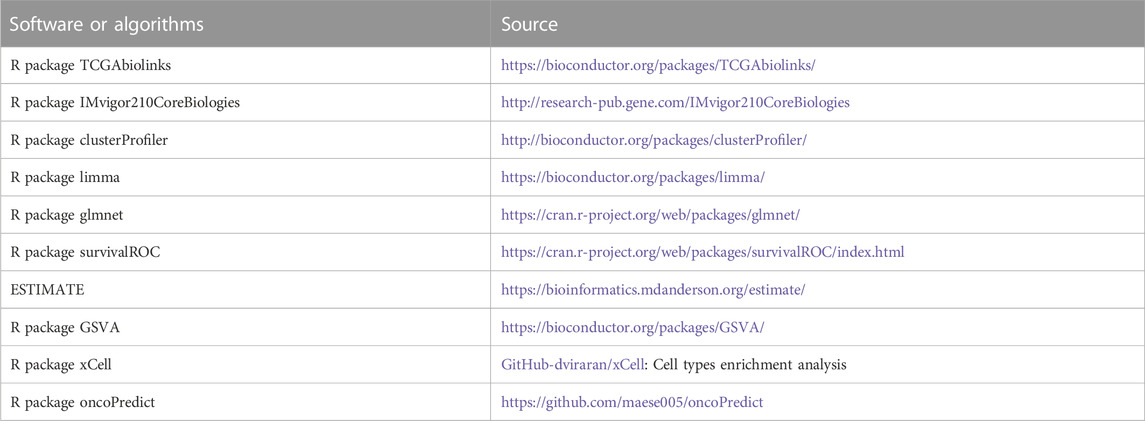Open the GitHub-dviraran/xCell link

point(572,364)
